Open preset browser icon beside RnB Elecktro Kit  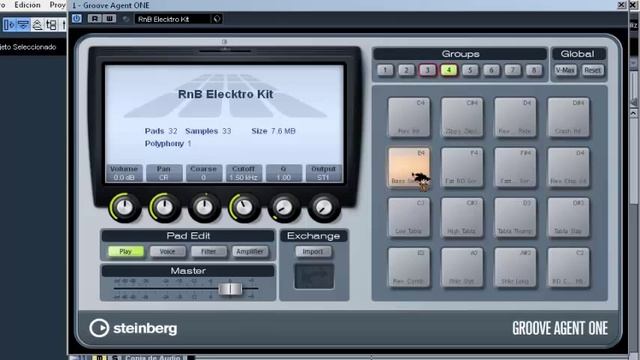pyautogui.click(x=217, y=19)
